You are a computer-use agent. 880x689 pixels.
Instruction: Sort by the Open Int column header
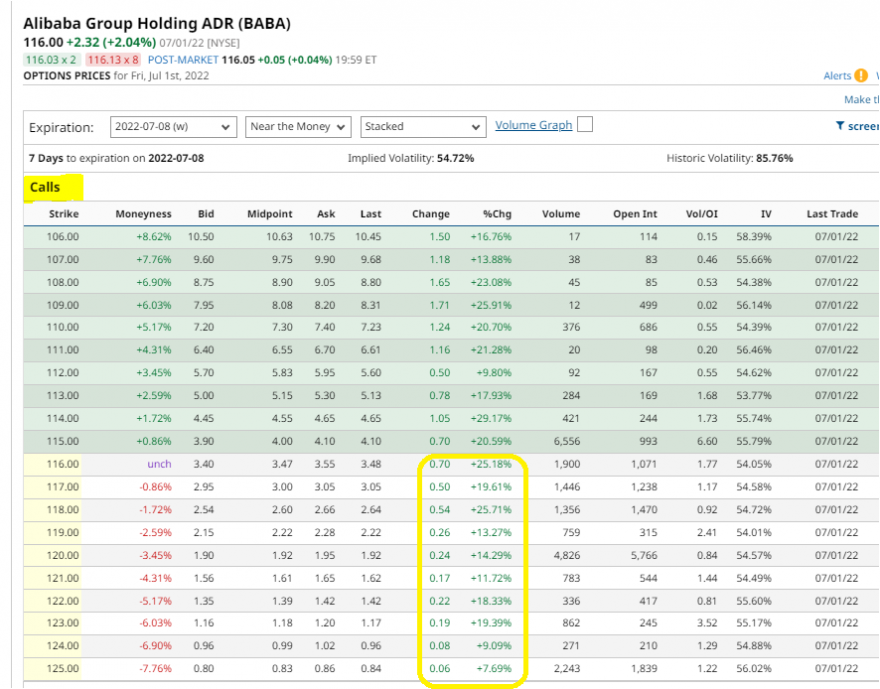[x=635, y=214]
